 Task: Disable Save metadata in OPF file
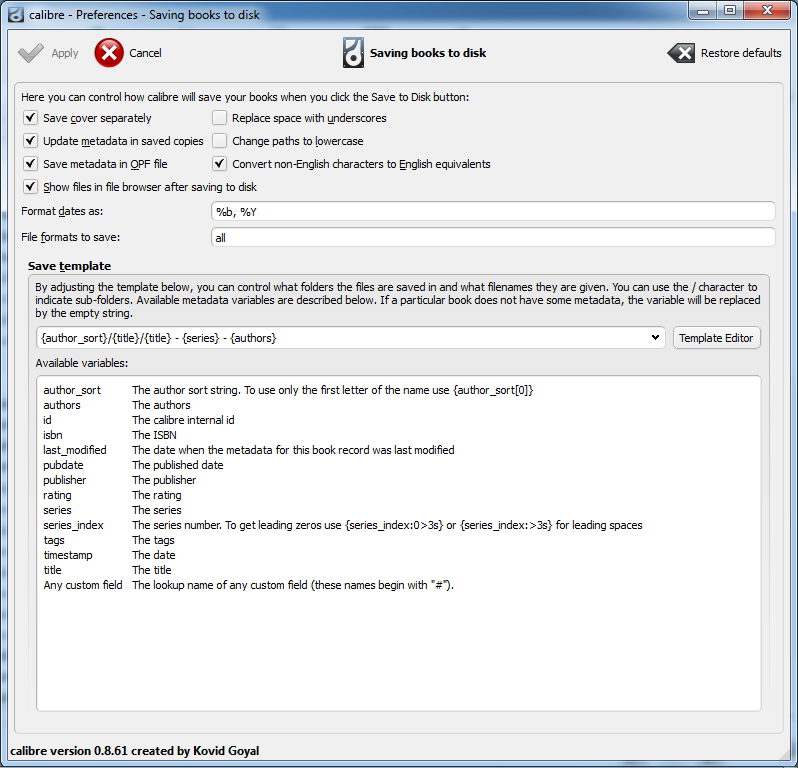[31, 164]
